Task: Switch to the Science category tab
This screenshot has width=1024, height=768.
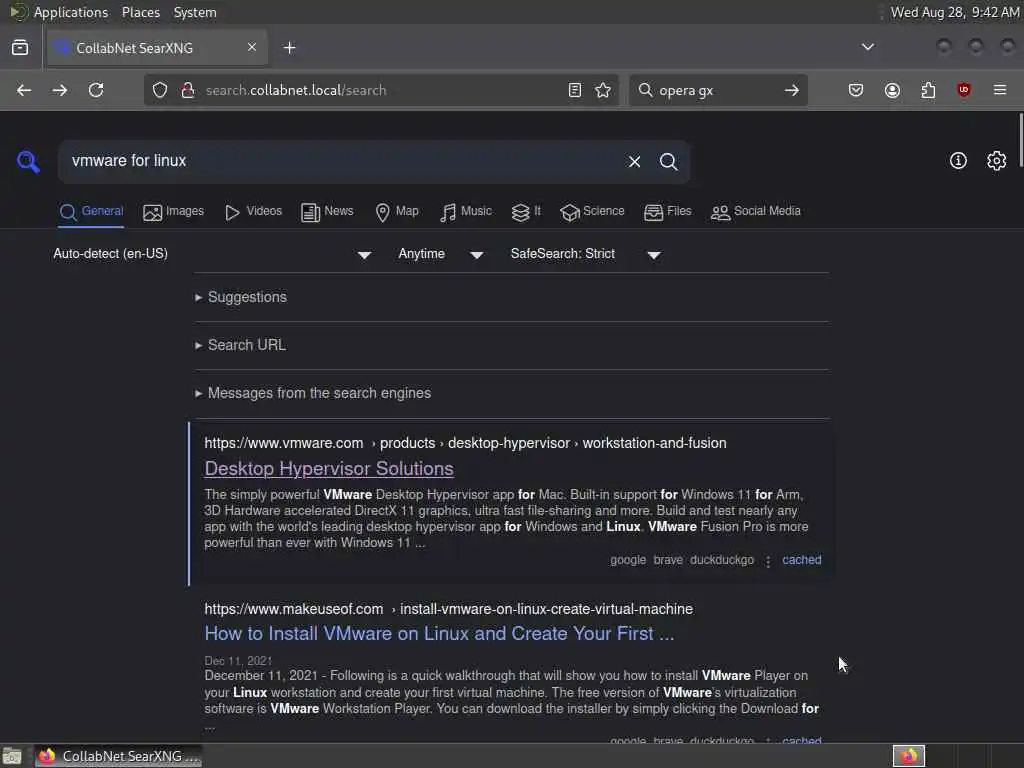Action: (592, 212)
